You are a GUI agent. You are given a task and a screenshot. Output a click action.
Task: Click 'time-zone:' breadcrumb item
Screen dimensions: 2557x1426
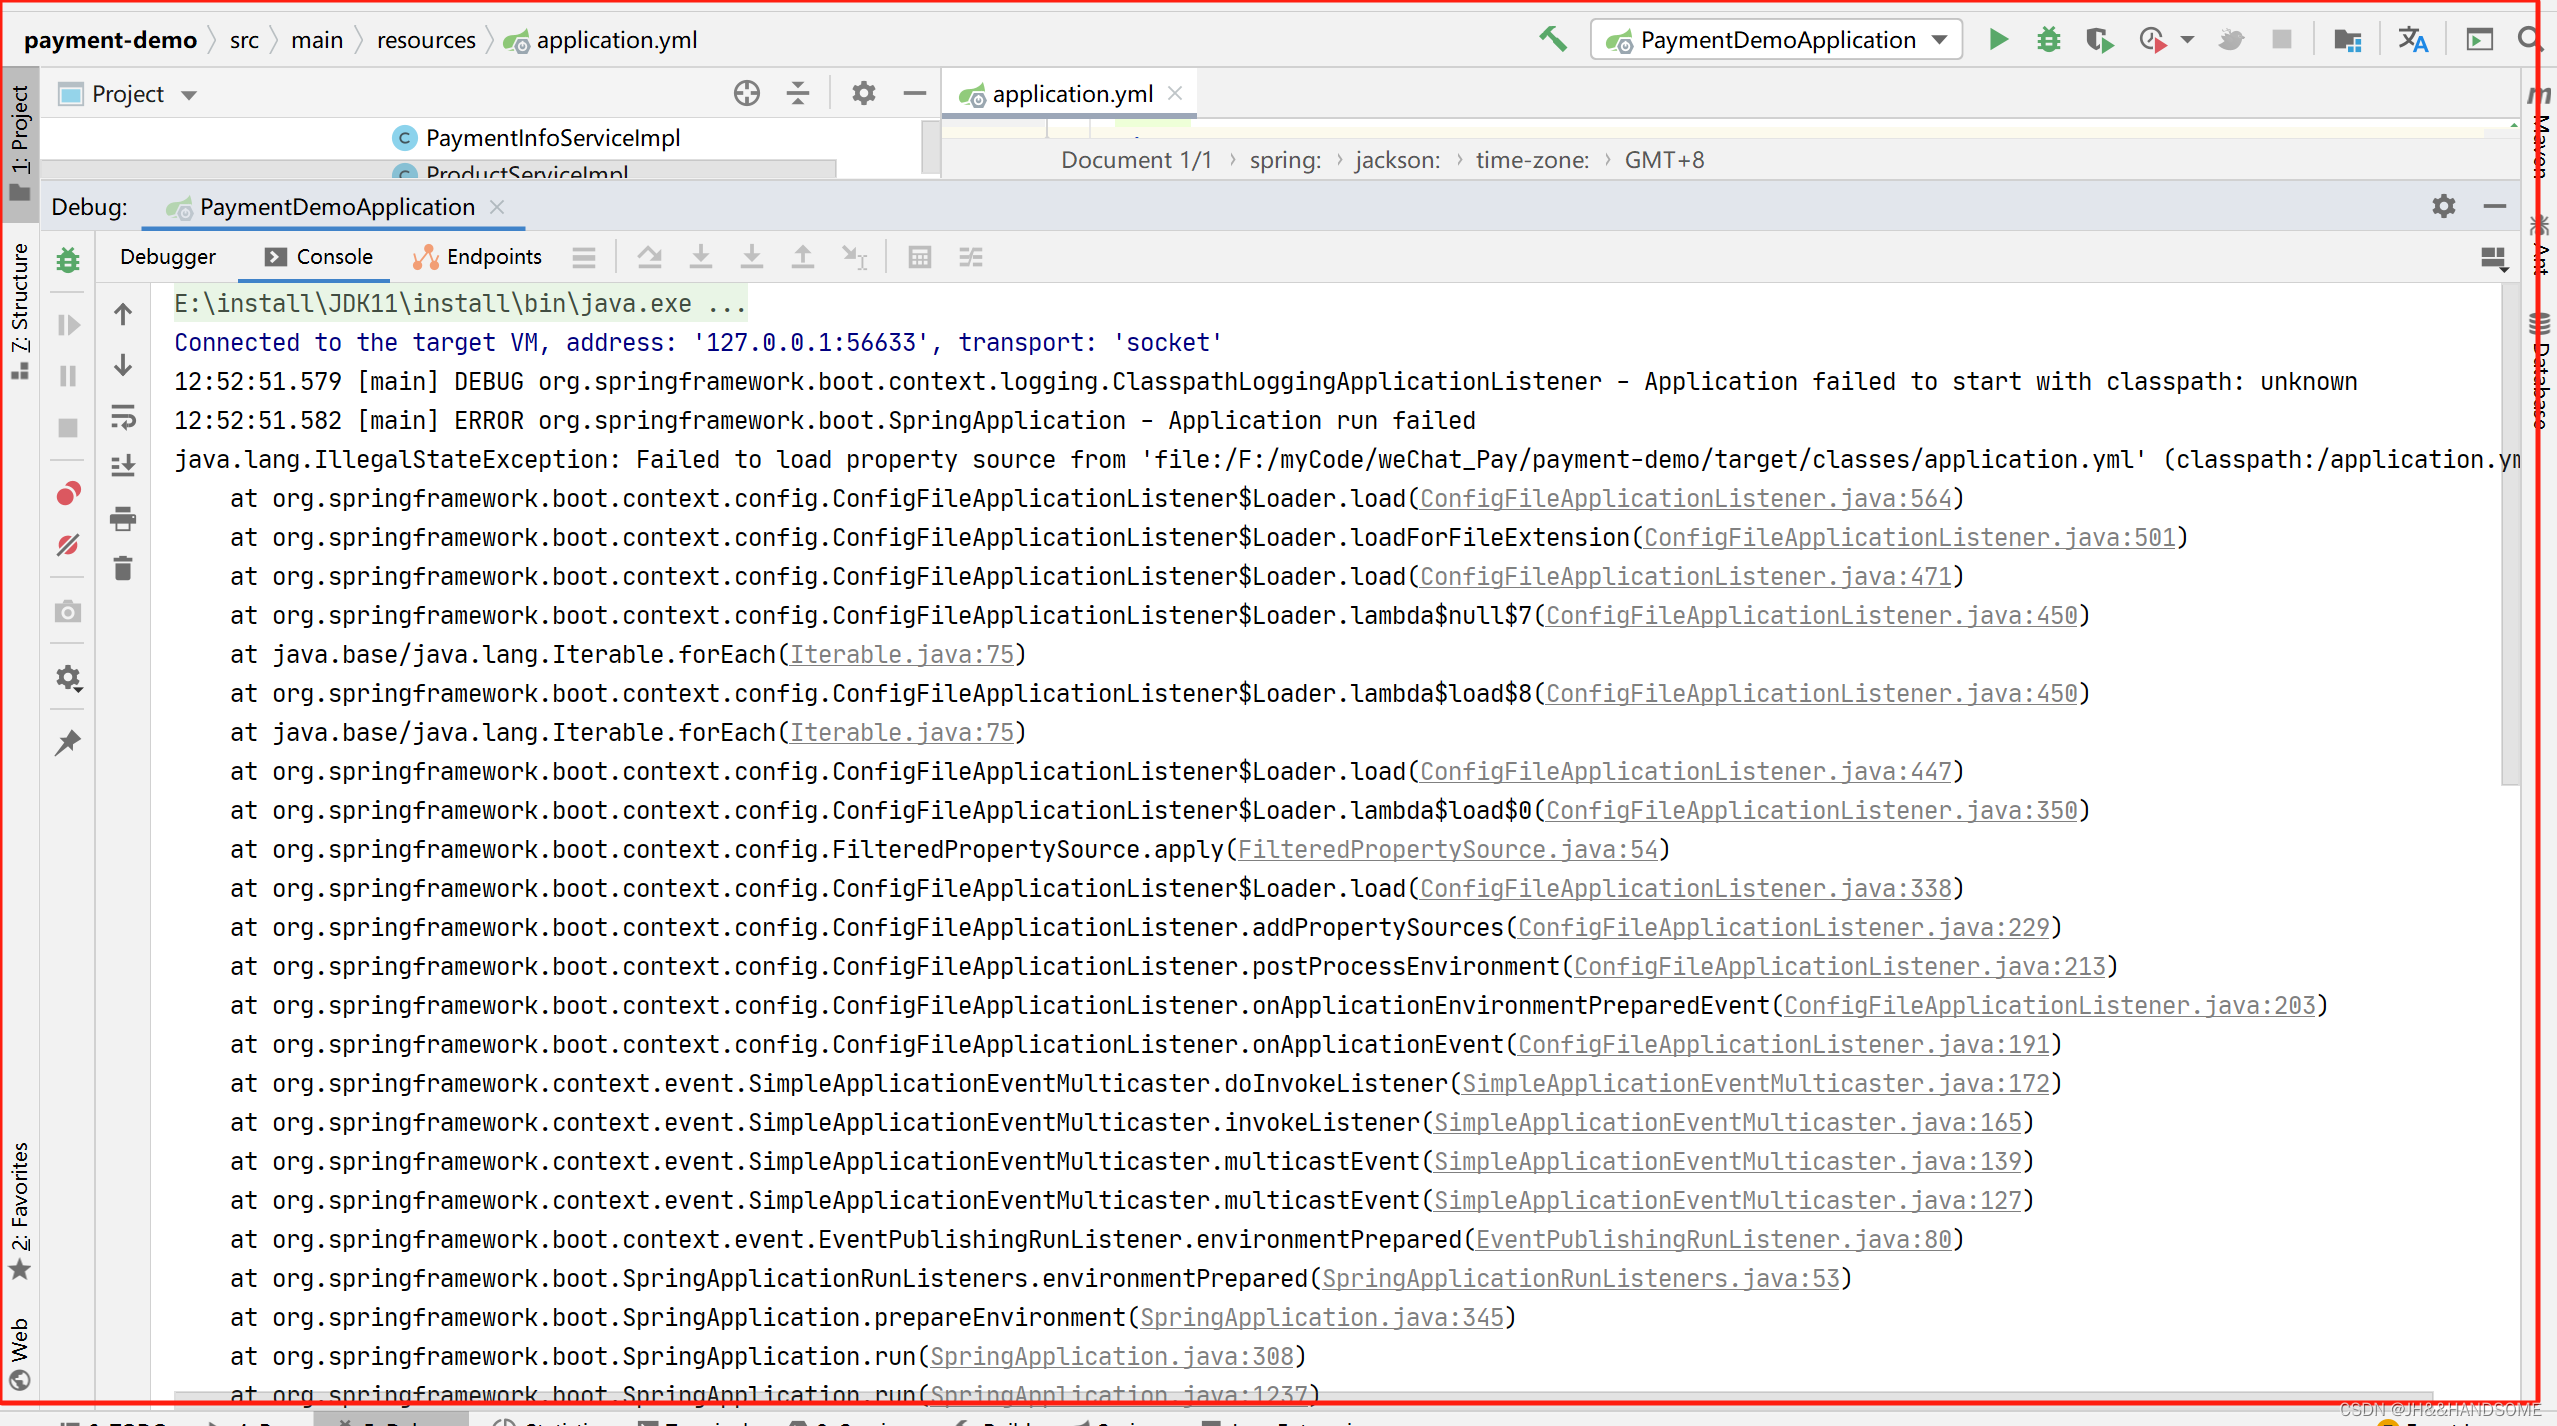tap(1532, 160)
